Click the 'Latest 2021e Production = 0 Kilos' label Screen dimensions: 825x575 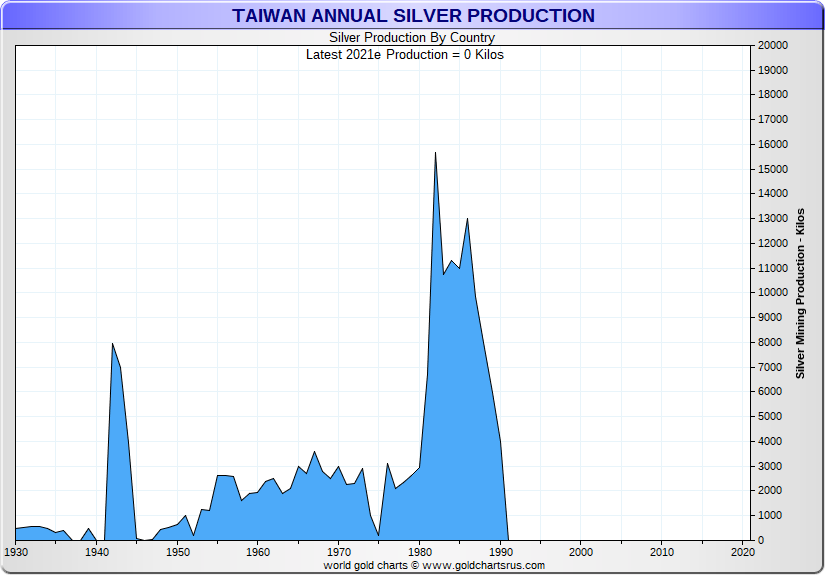[x=404, y=54]
